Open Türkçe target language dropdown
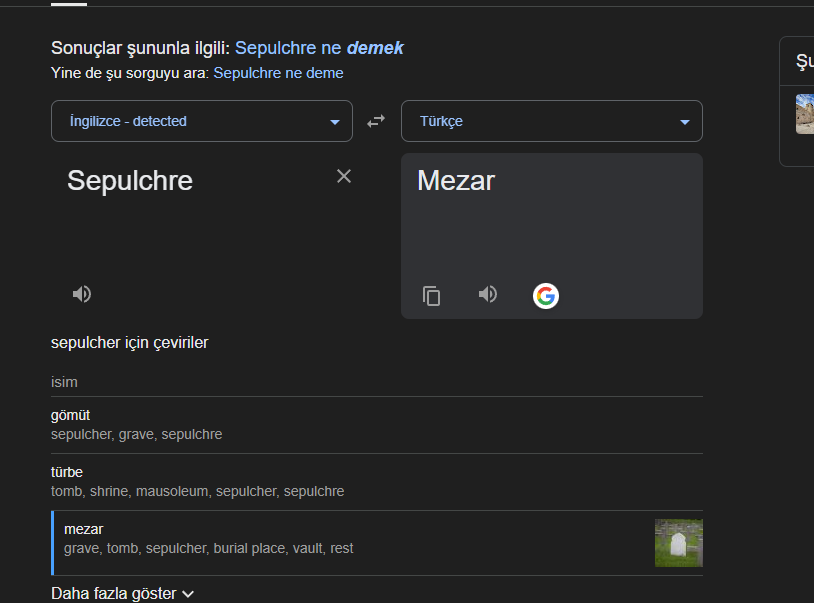The height and width of the screenshot is (603, 814). point(552,121)
